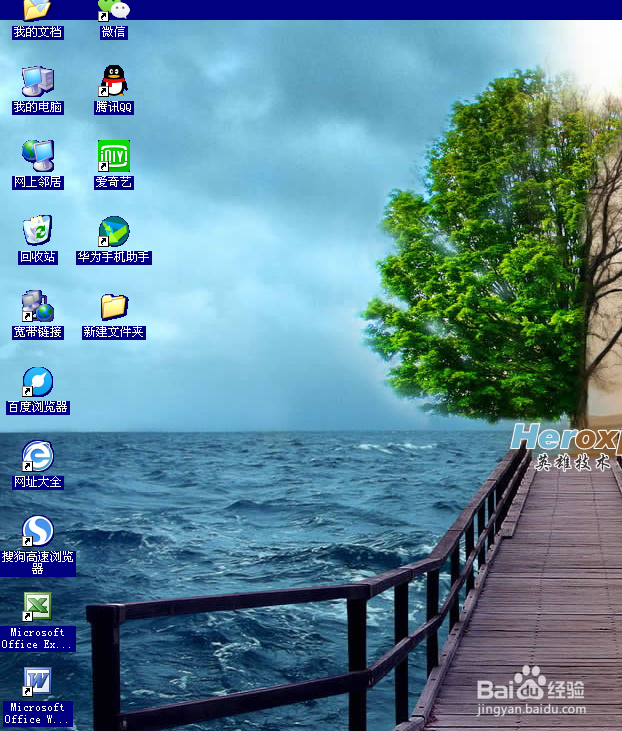Select the 新建文件夹 text label

click(114, 332)
